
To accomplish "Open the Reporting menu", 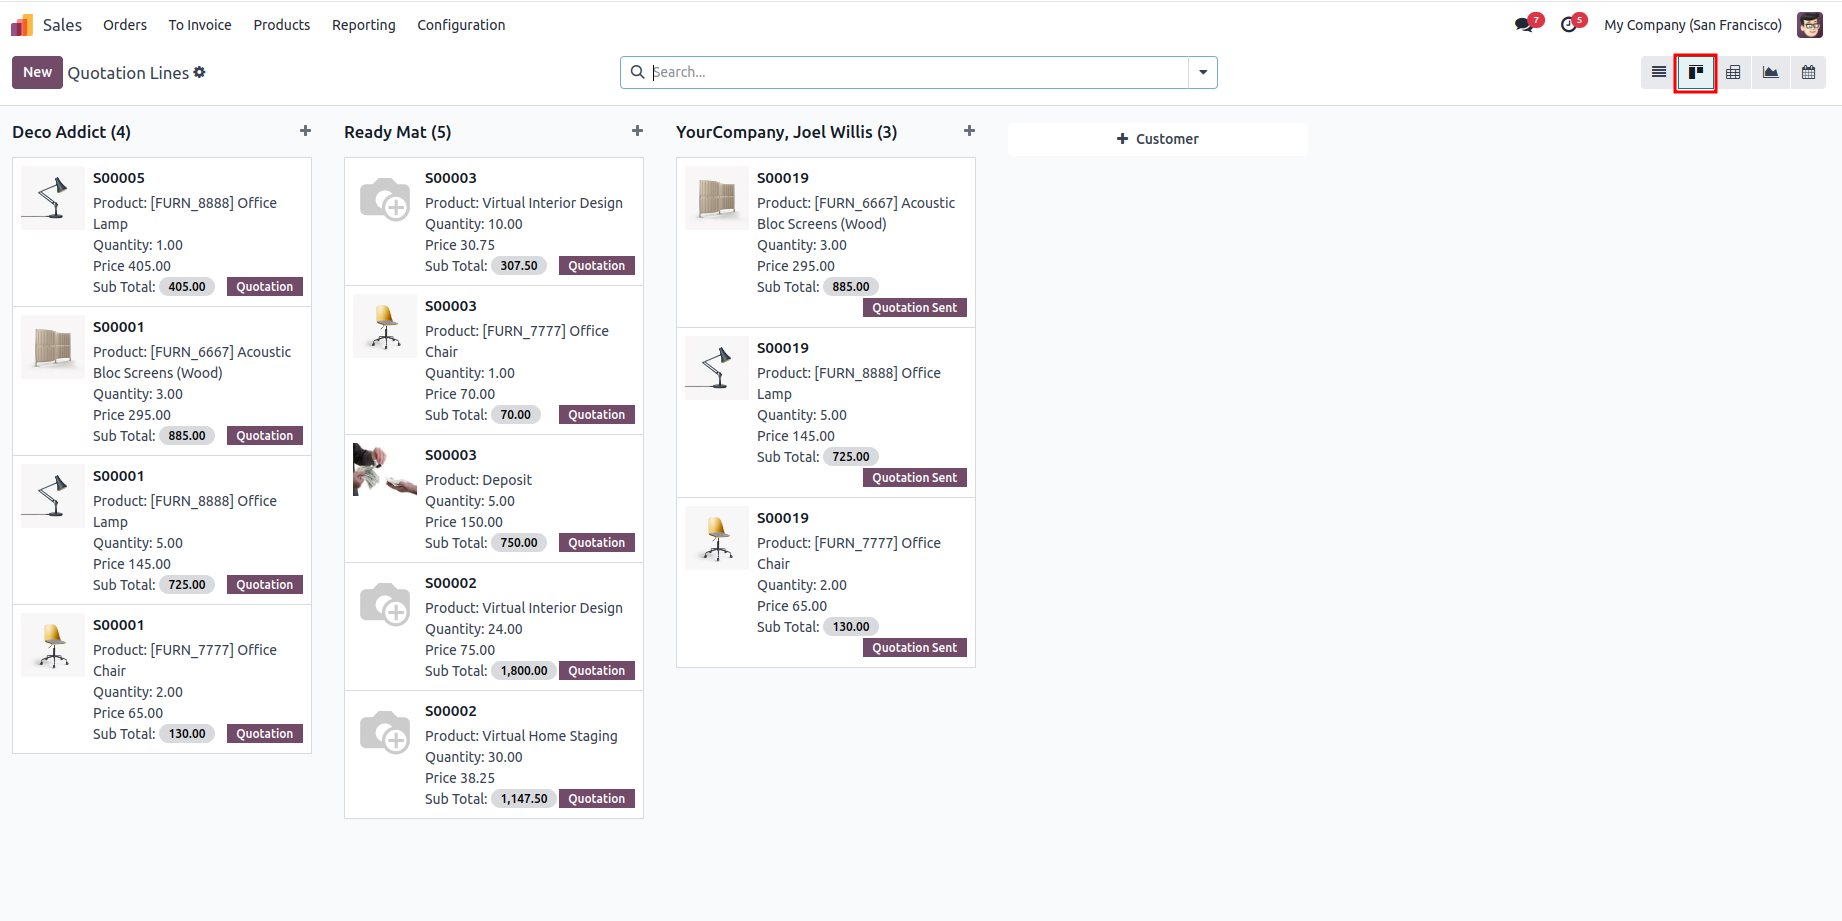I will pyautogui.click(x=363, y=25).
